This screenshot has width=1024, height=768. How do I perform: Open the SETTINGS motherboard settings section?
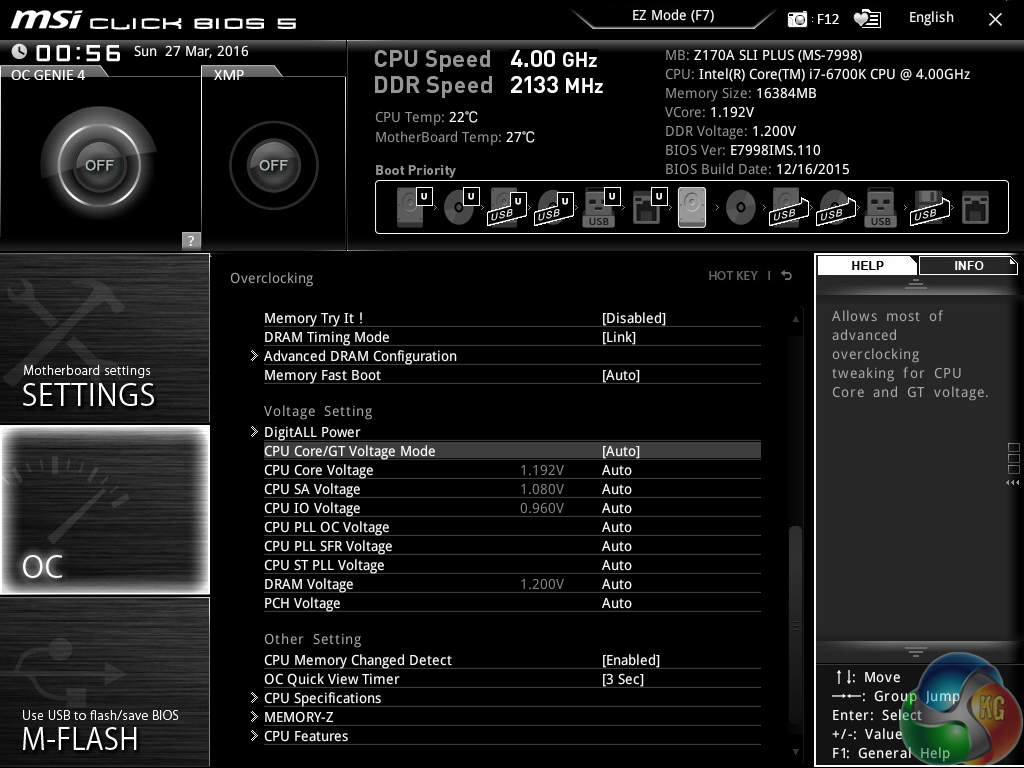tap(104, 338)
